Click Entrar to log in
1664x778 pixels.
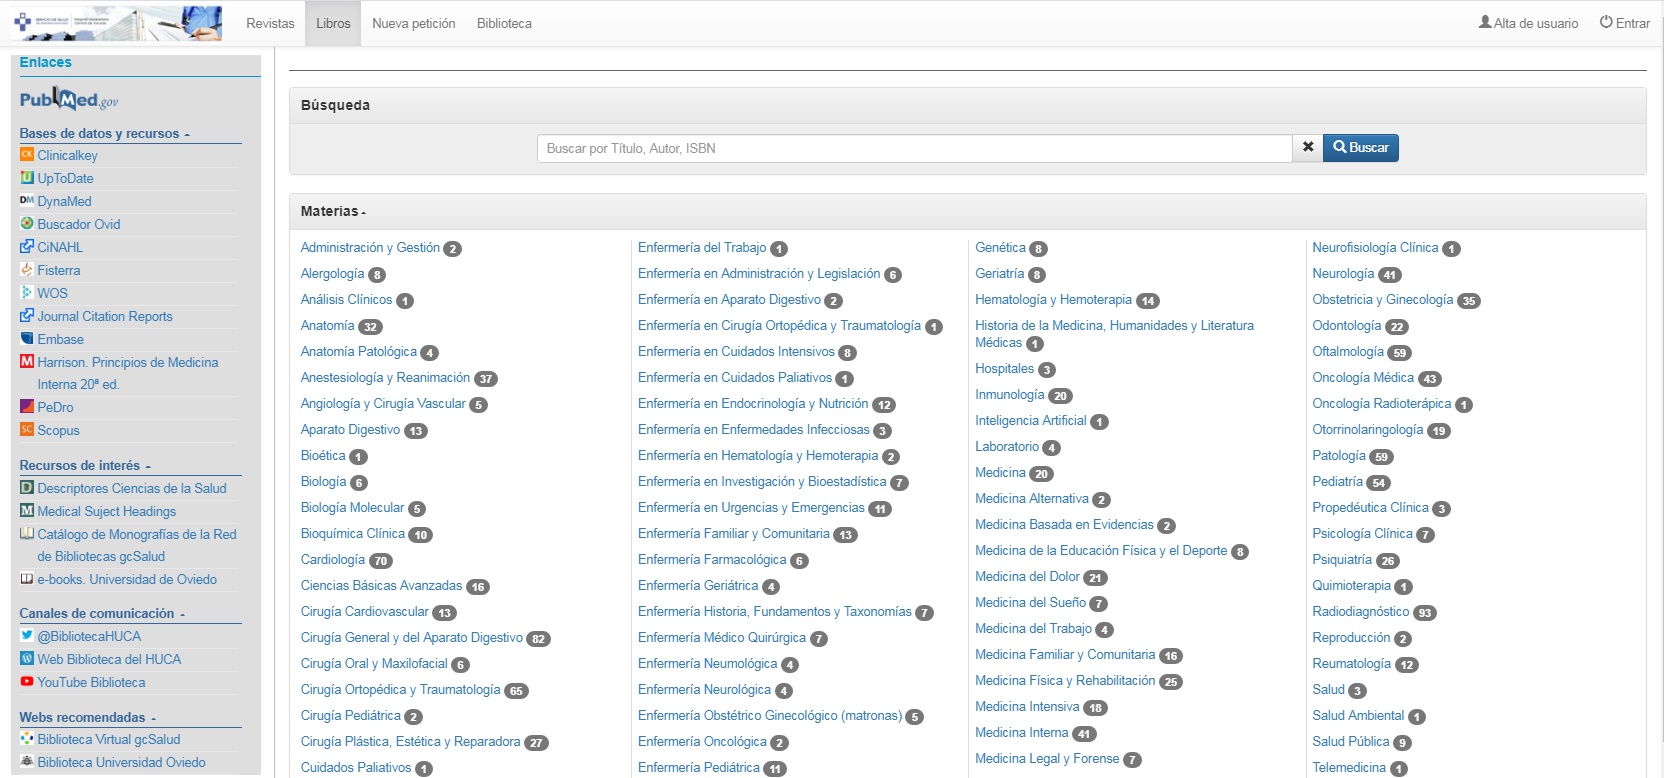click(x=1624, y=23)
